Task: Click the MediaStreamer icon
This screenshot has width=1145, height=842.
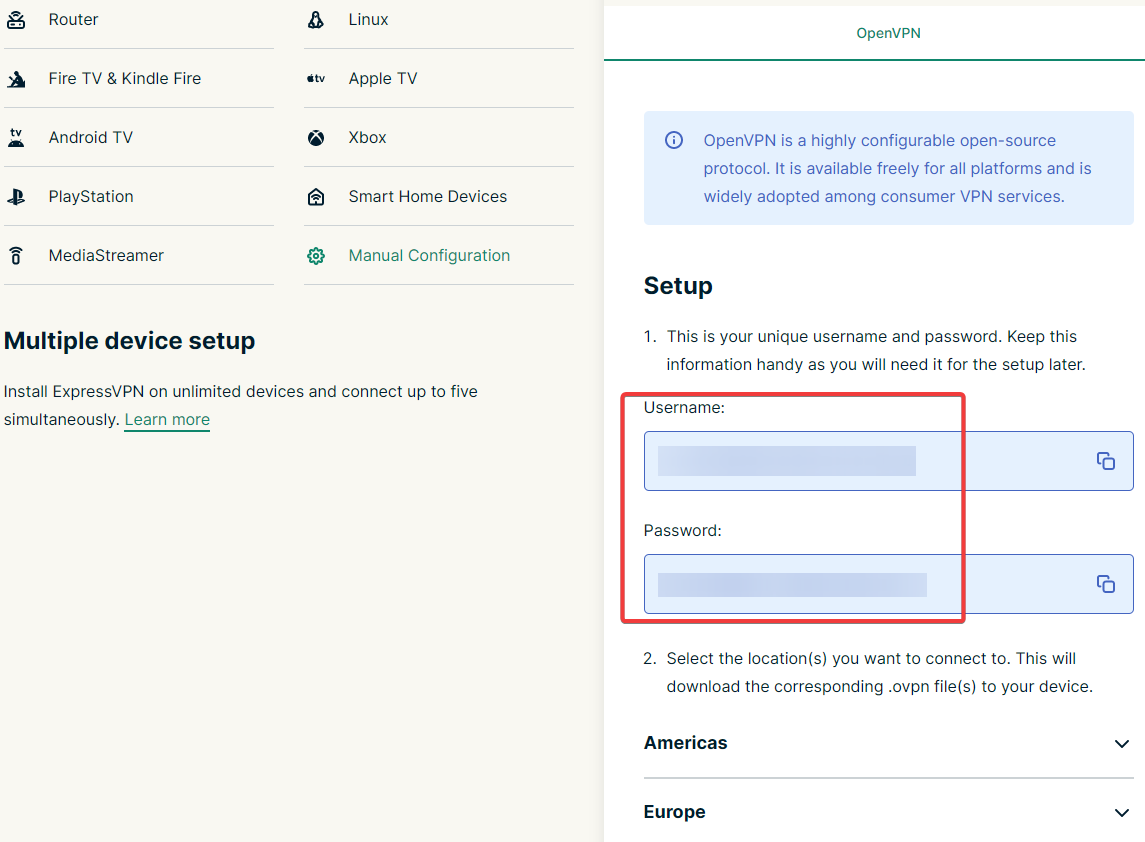Action: (x=16, y=256)
